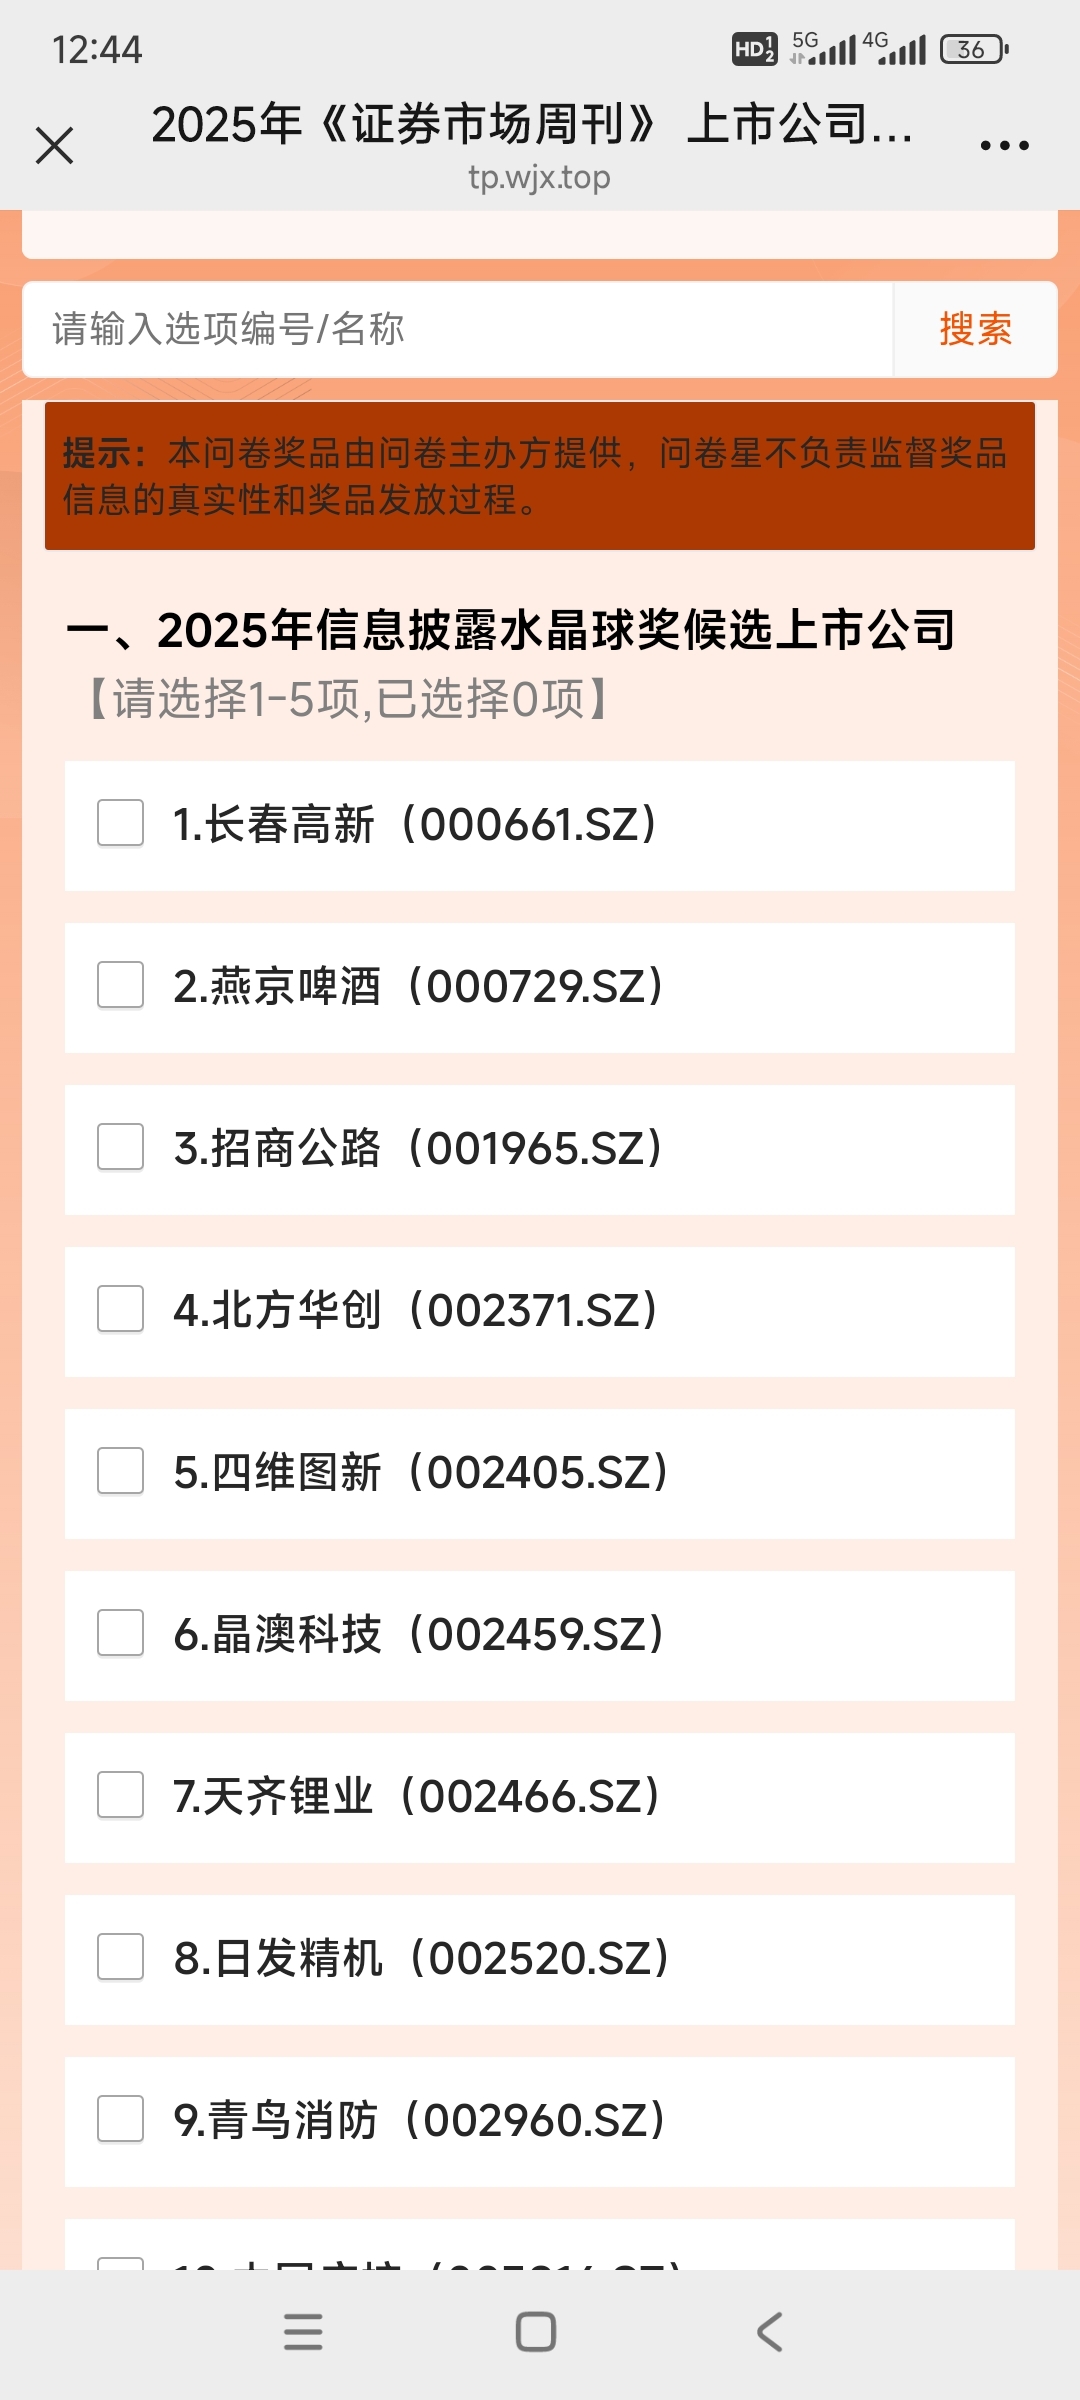Open the three-dot more options menu
Viewport: 1080px width, 2400px height.
(1004, 146)
